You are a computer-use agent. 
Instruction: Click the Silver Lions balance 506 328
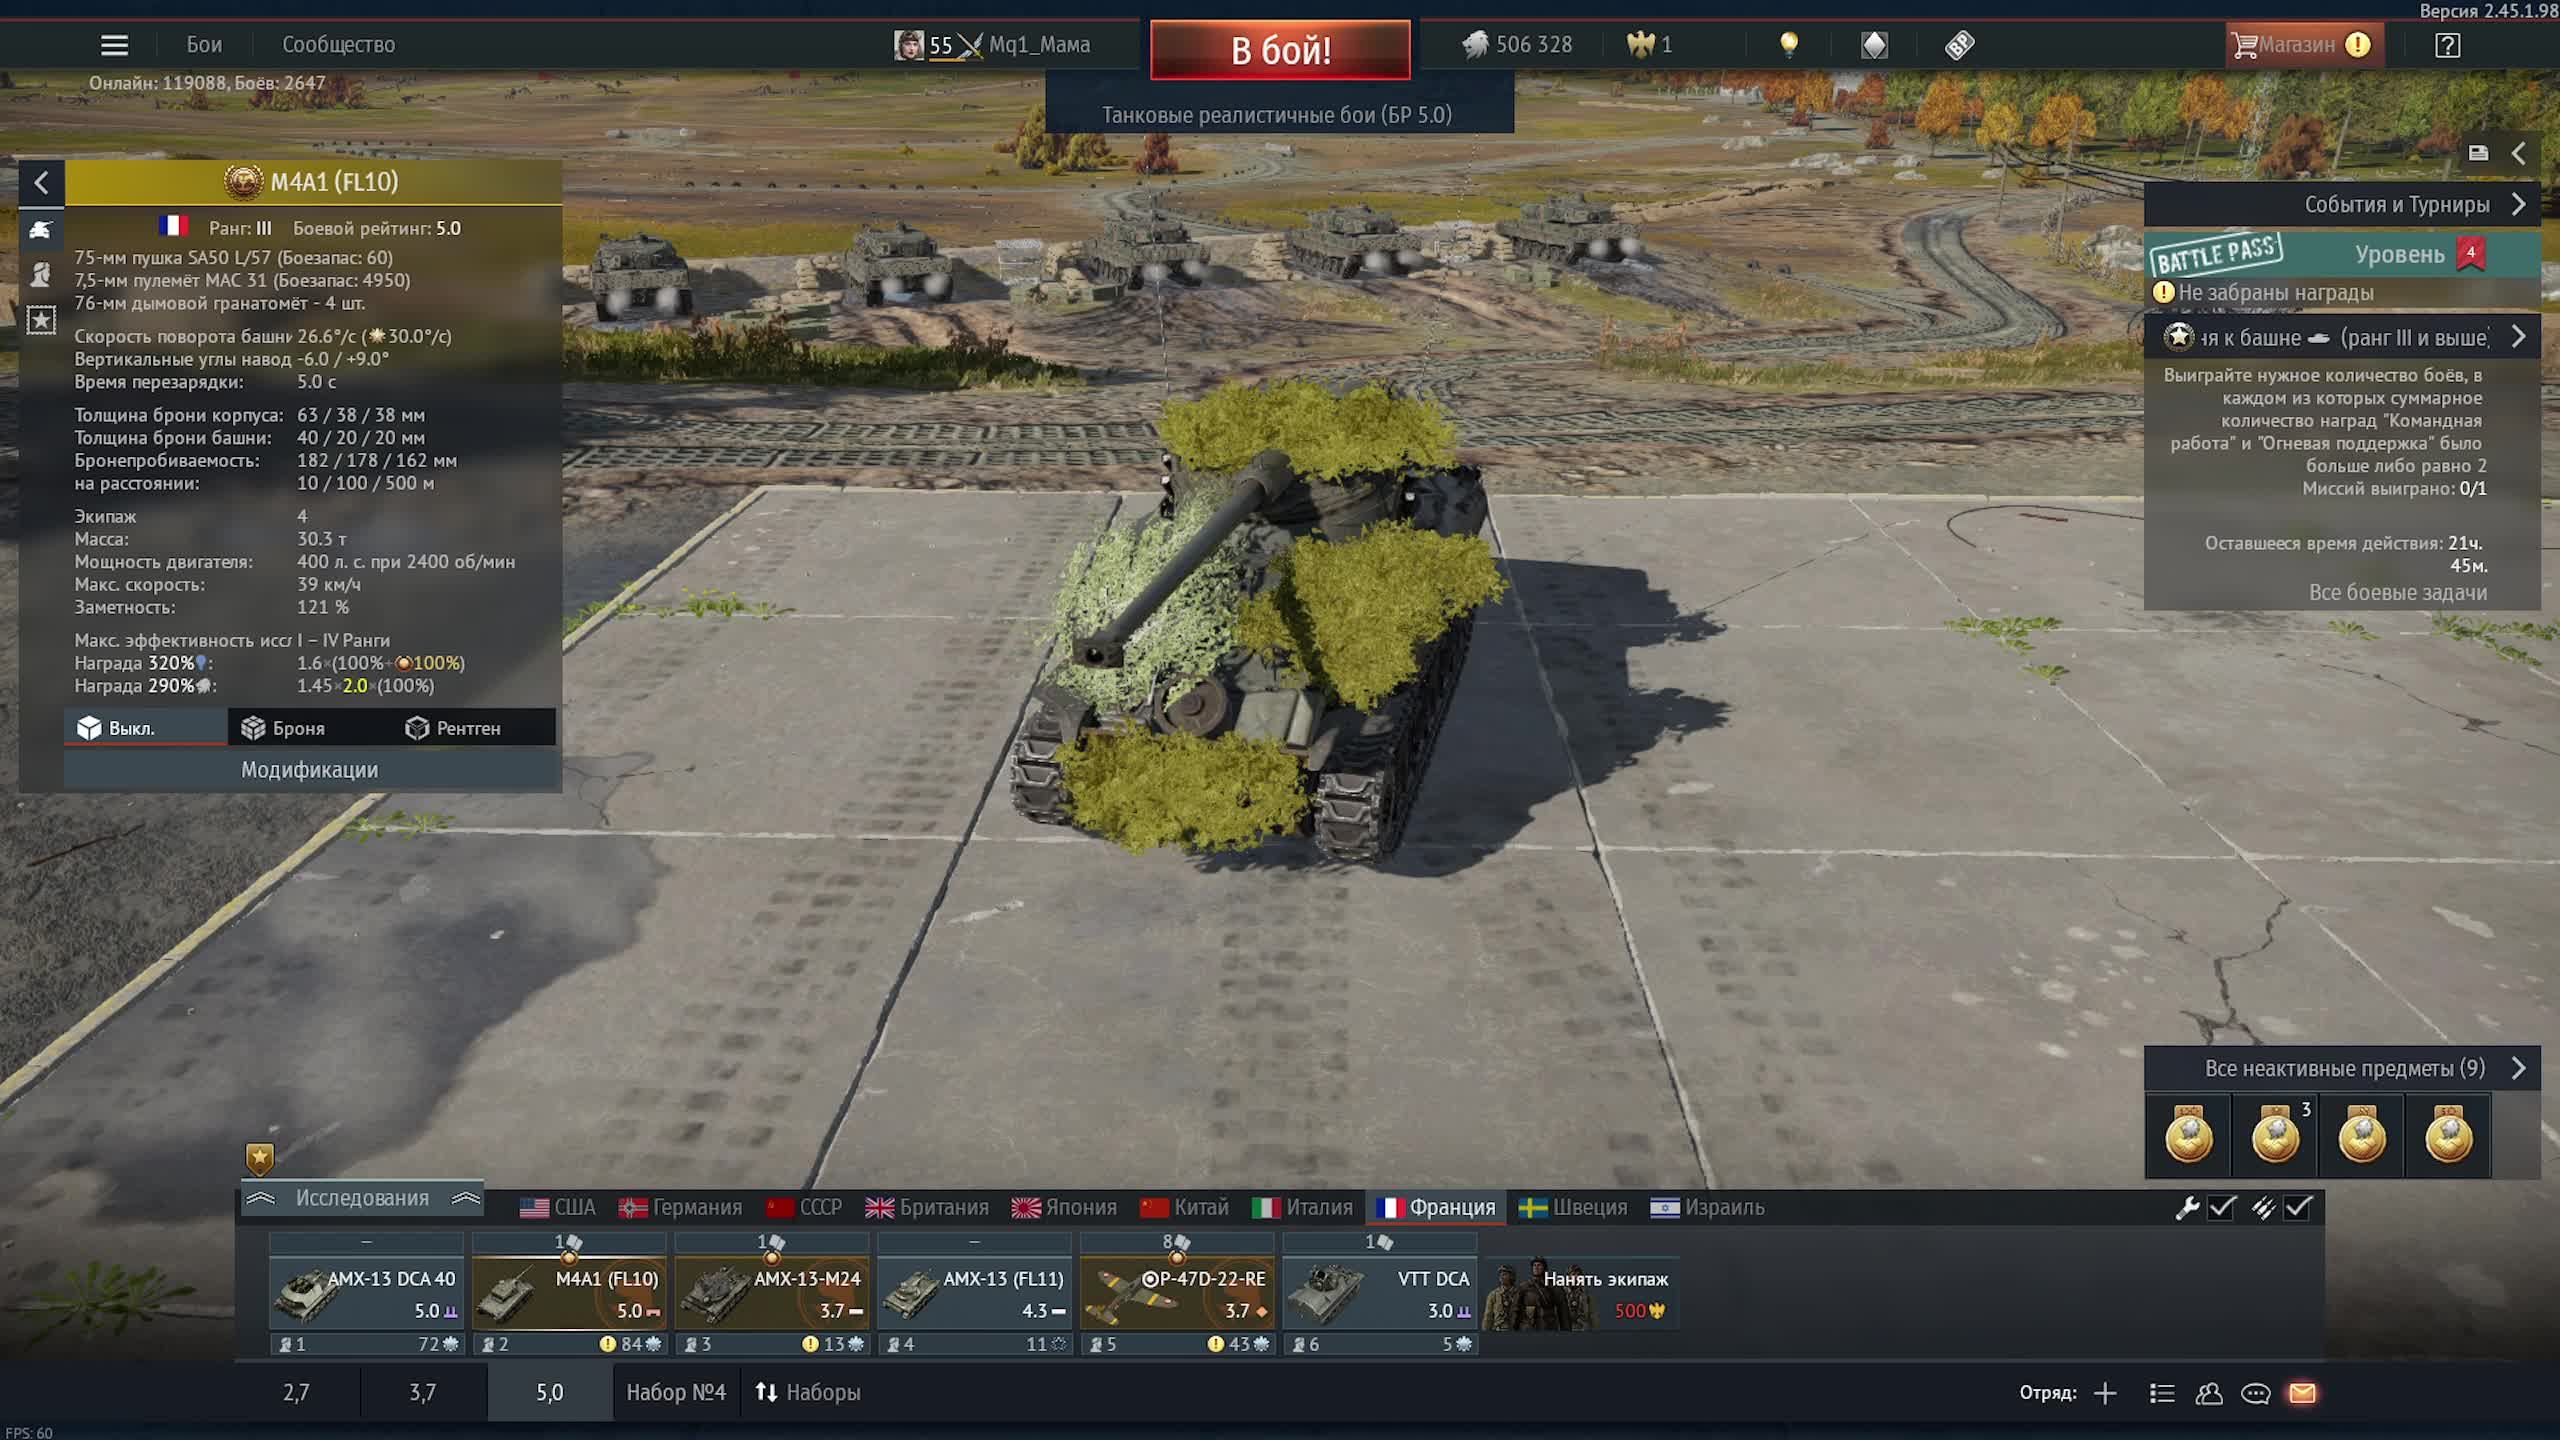pyautogui.click(x=1516, y=45)
